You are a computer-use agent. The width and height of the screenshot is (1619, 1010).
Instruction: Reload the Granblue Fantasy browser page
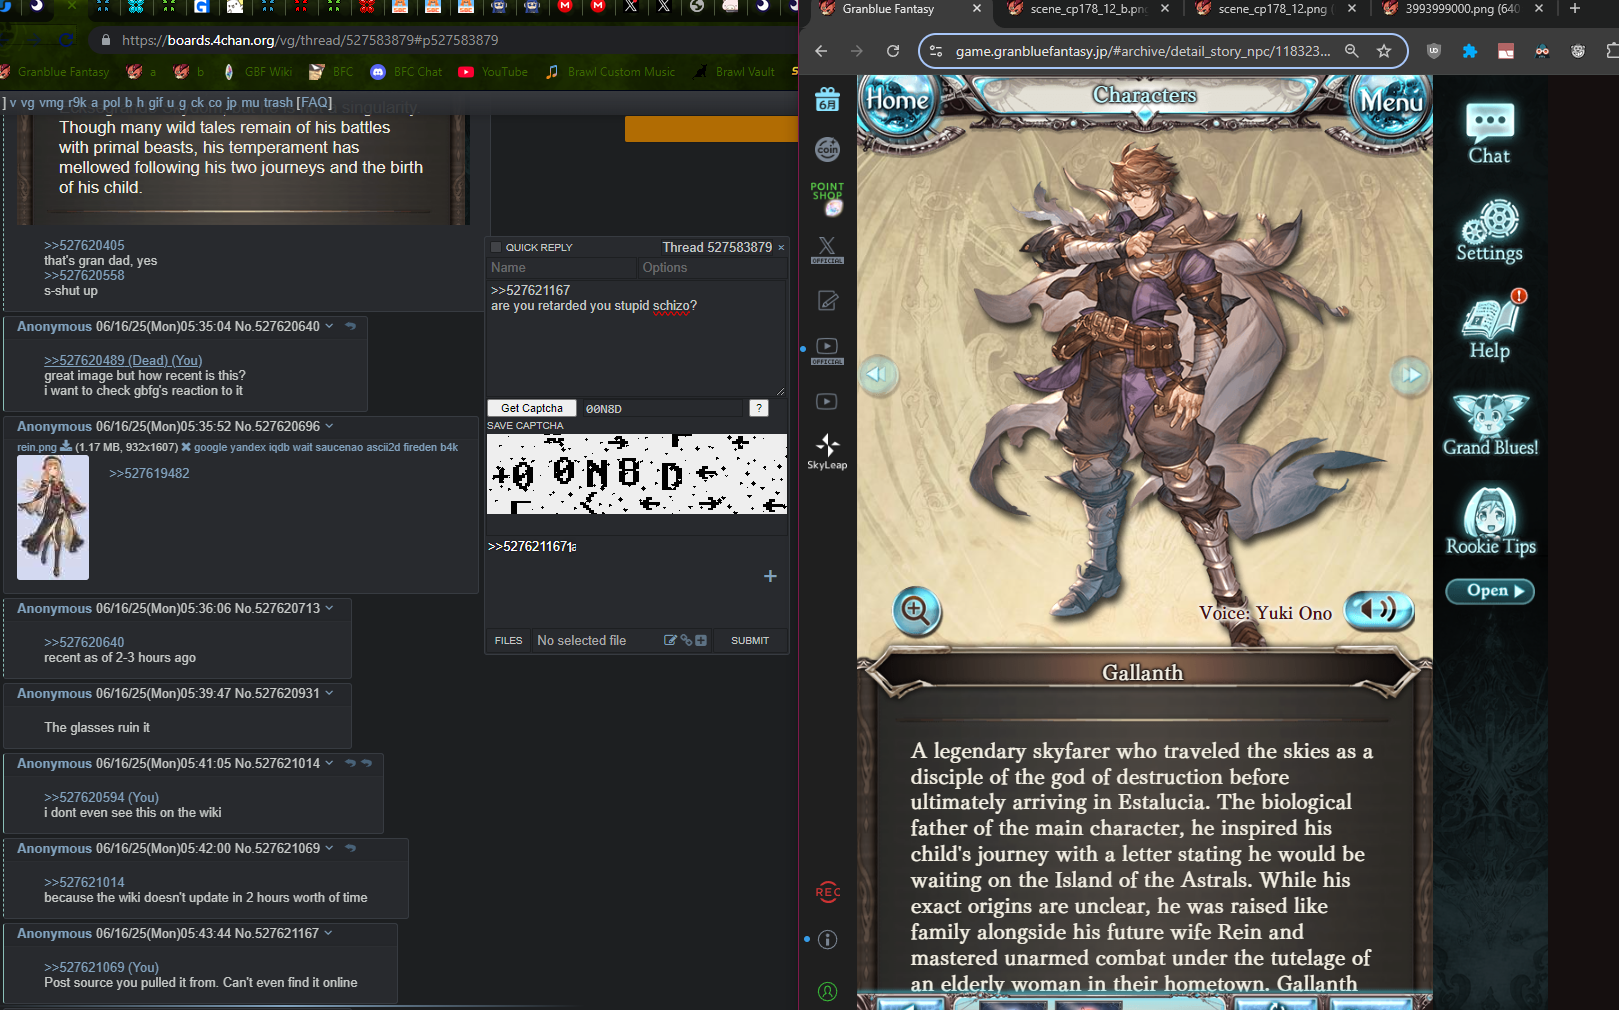coord(893,51)
